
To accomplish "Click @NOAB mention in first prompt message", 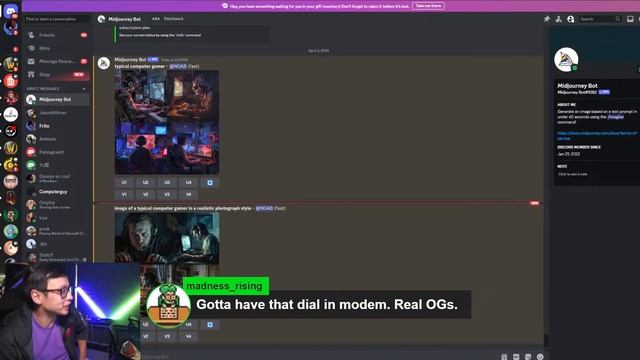I will (178, 66).
